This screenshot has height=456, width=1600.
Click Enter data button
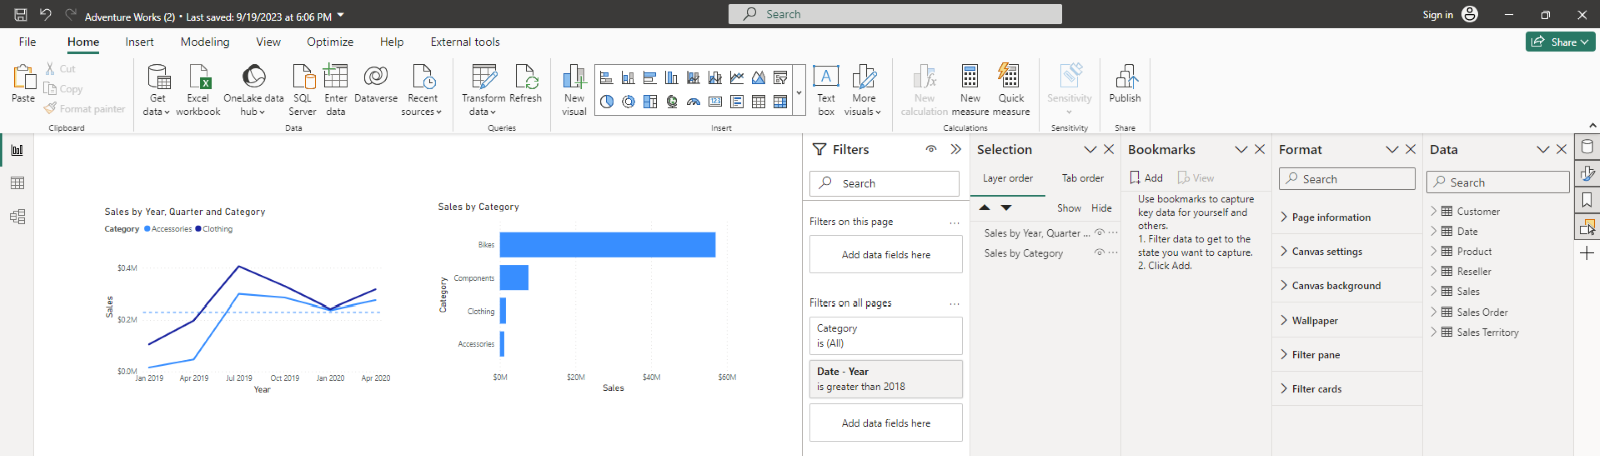point(336,90)
